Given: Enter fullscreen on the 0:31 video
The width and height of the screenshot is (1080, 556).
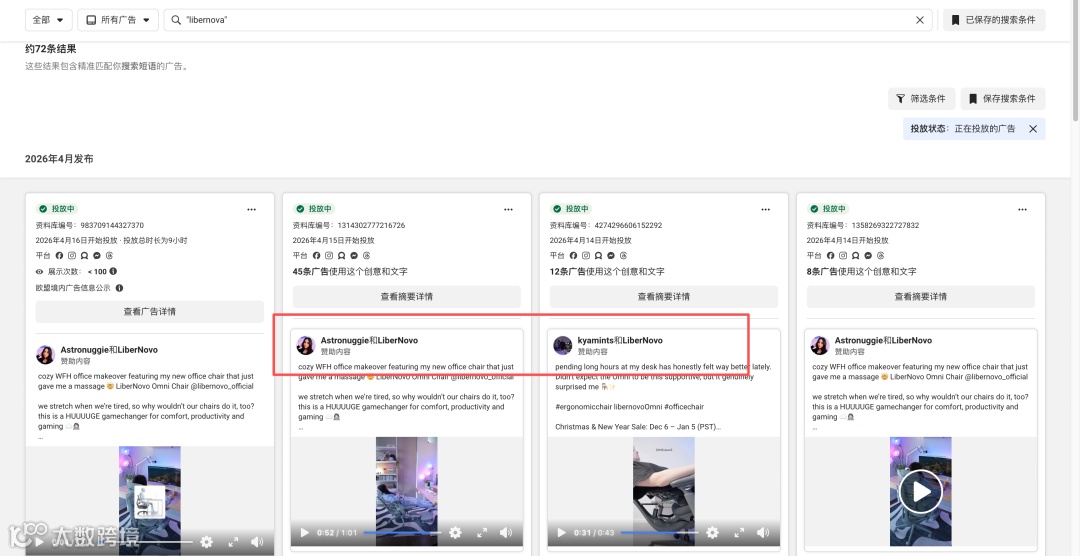Looking at the screenshot, I should pos(739,533).
